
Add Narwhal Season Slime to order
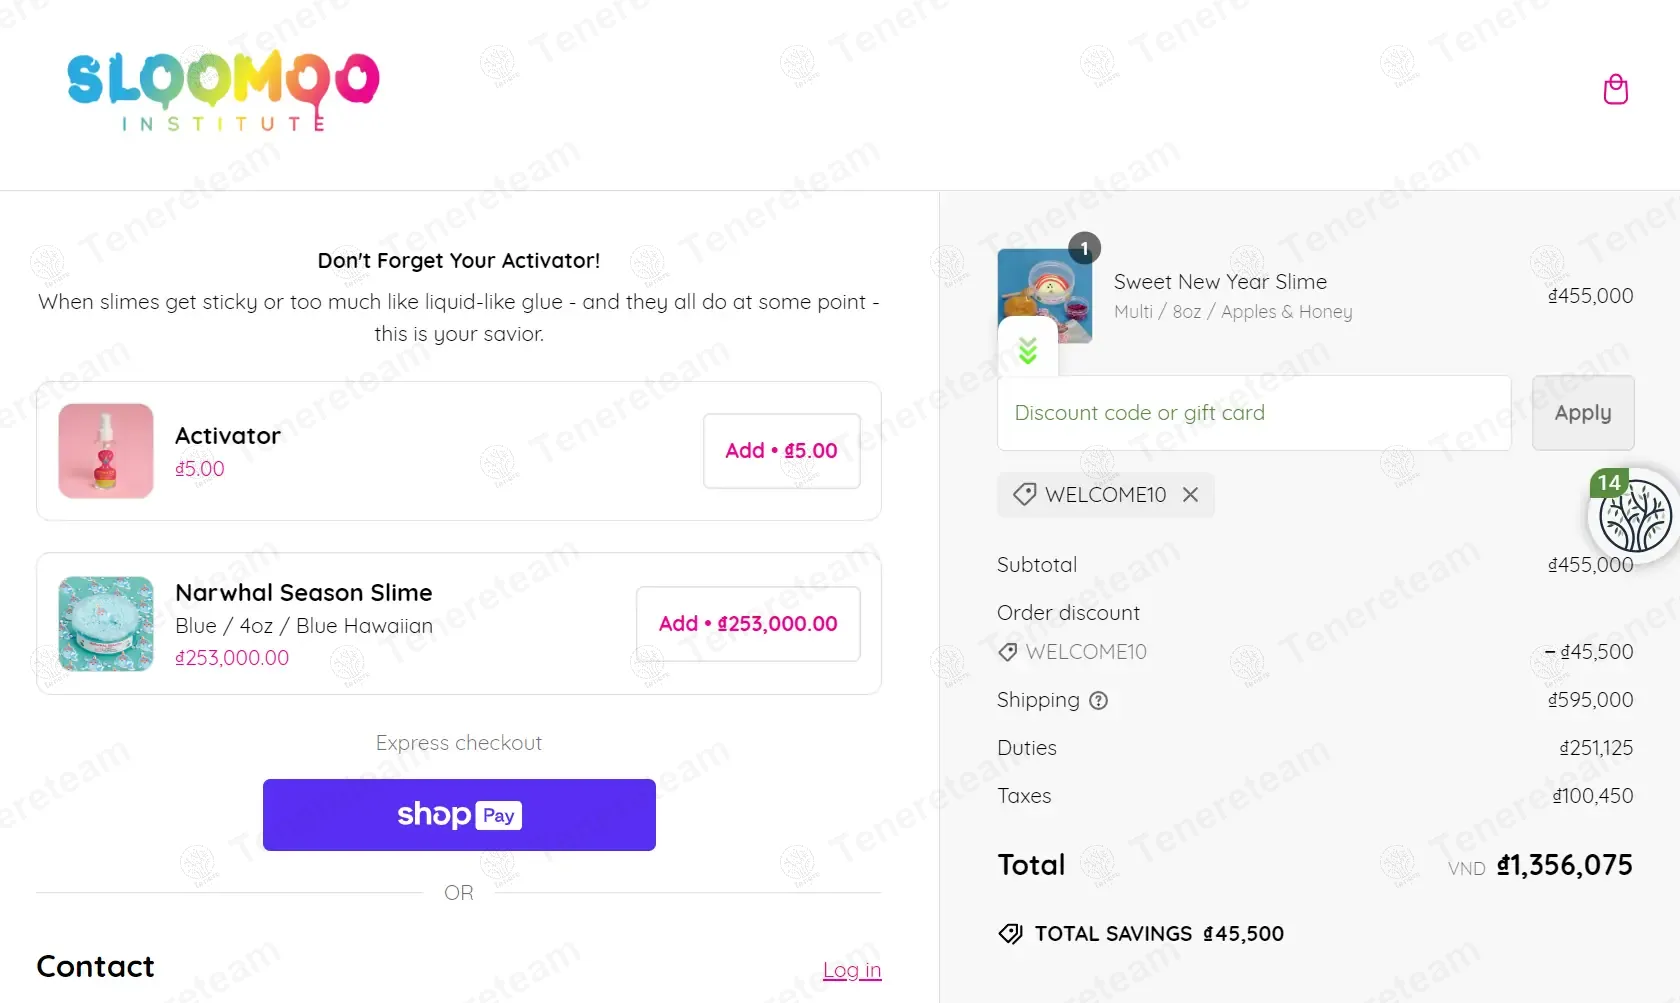(x=747, y=624)
